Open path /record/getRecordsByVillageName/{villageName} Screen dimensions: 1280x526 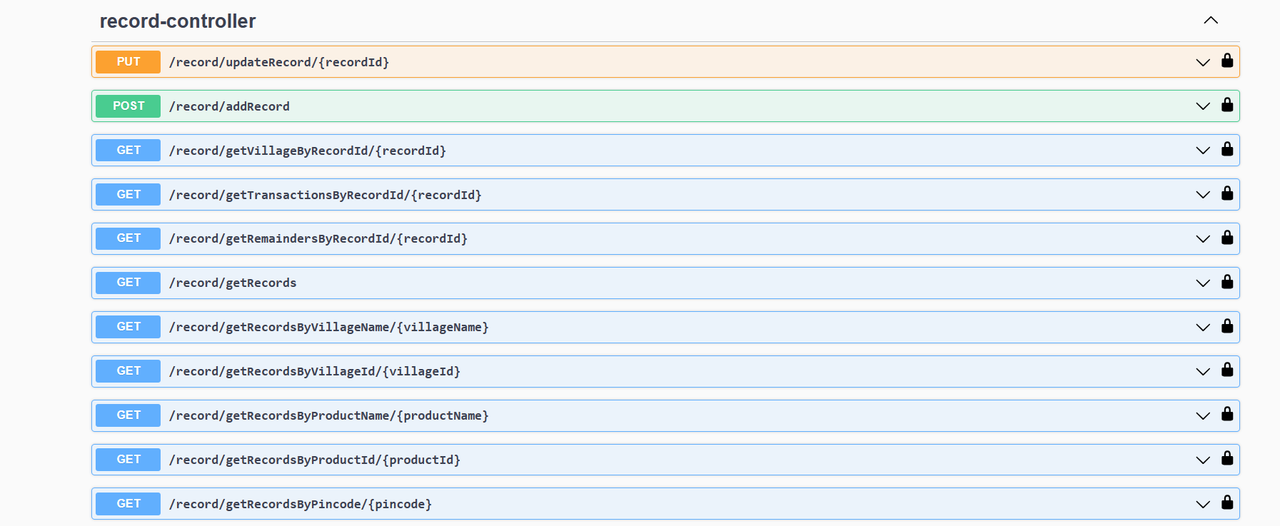point(329,327)
